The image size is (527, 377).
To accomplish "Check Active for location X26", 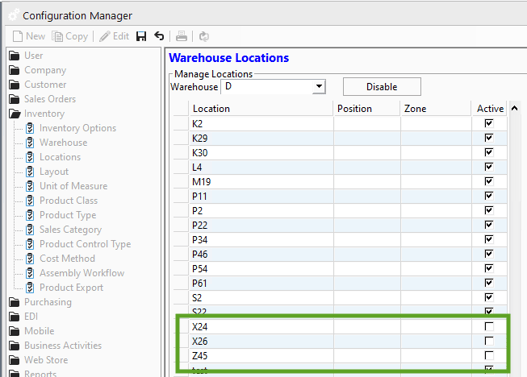I will tap(489, 341).
